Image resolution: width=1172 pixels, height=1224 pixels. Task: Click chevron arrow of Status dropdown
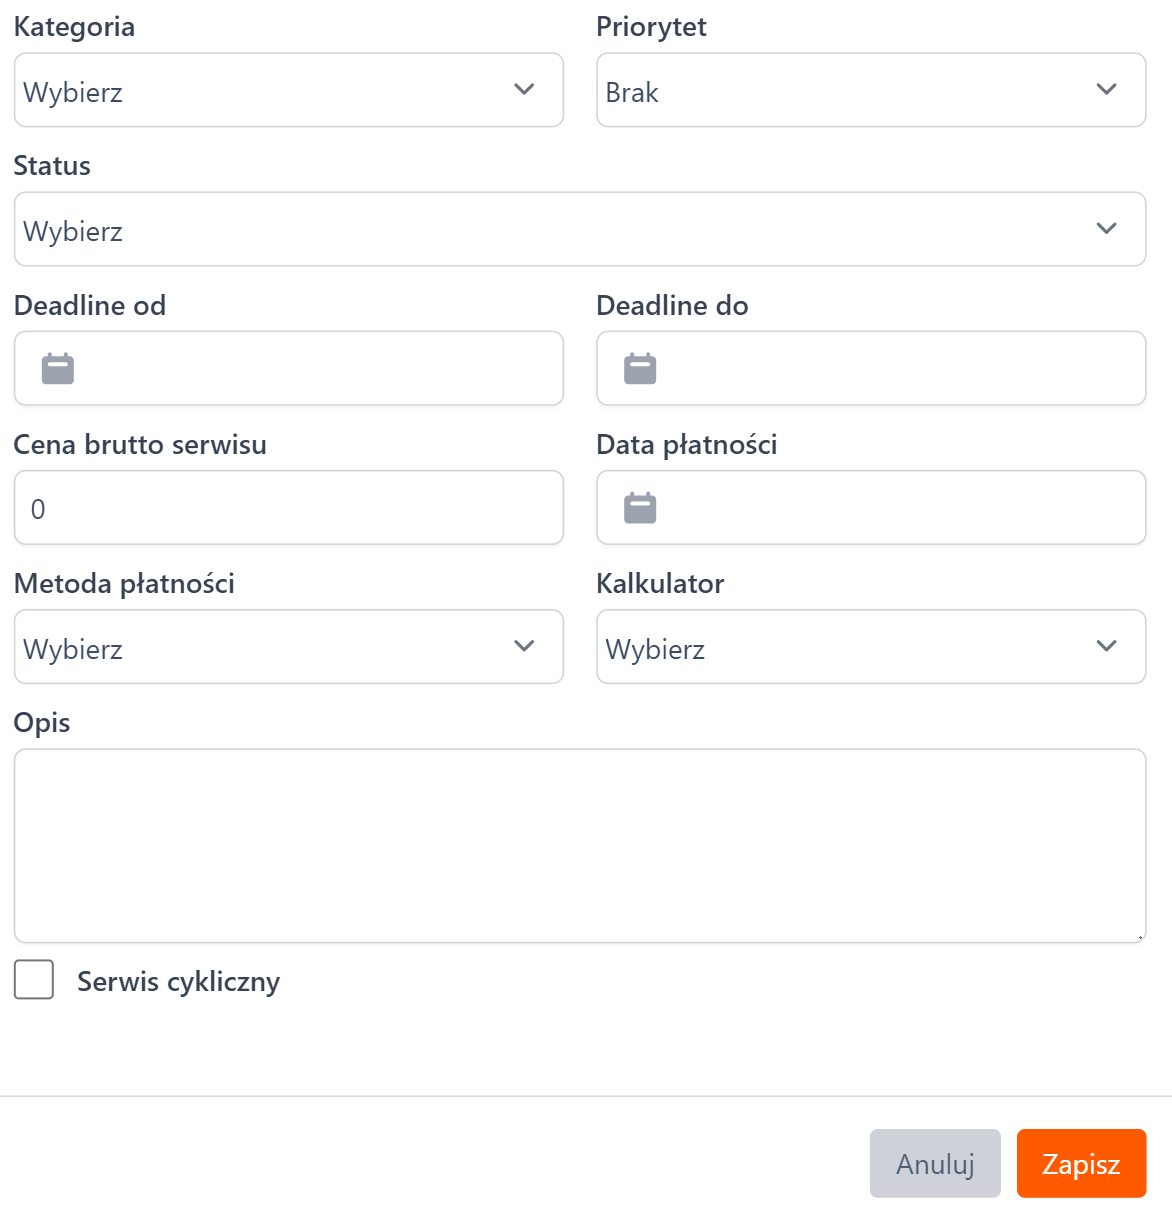(1106, 229)
